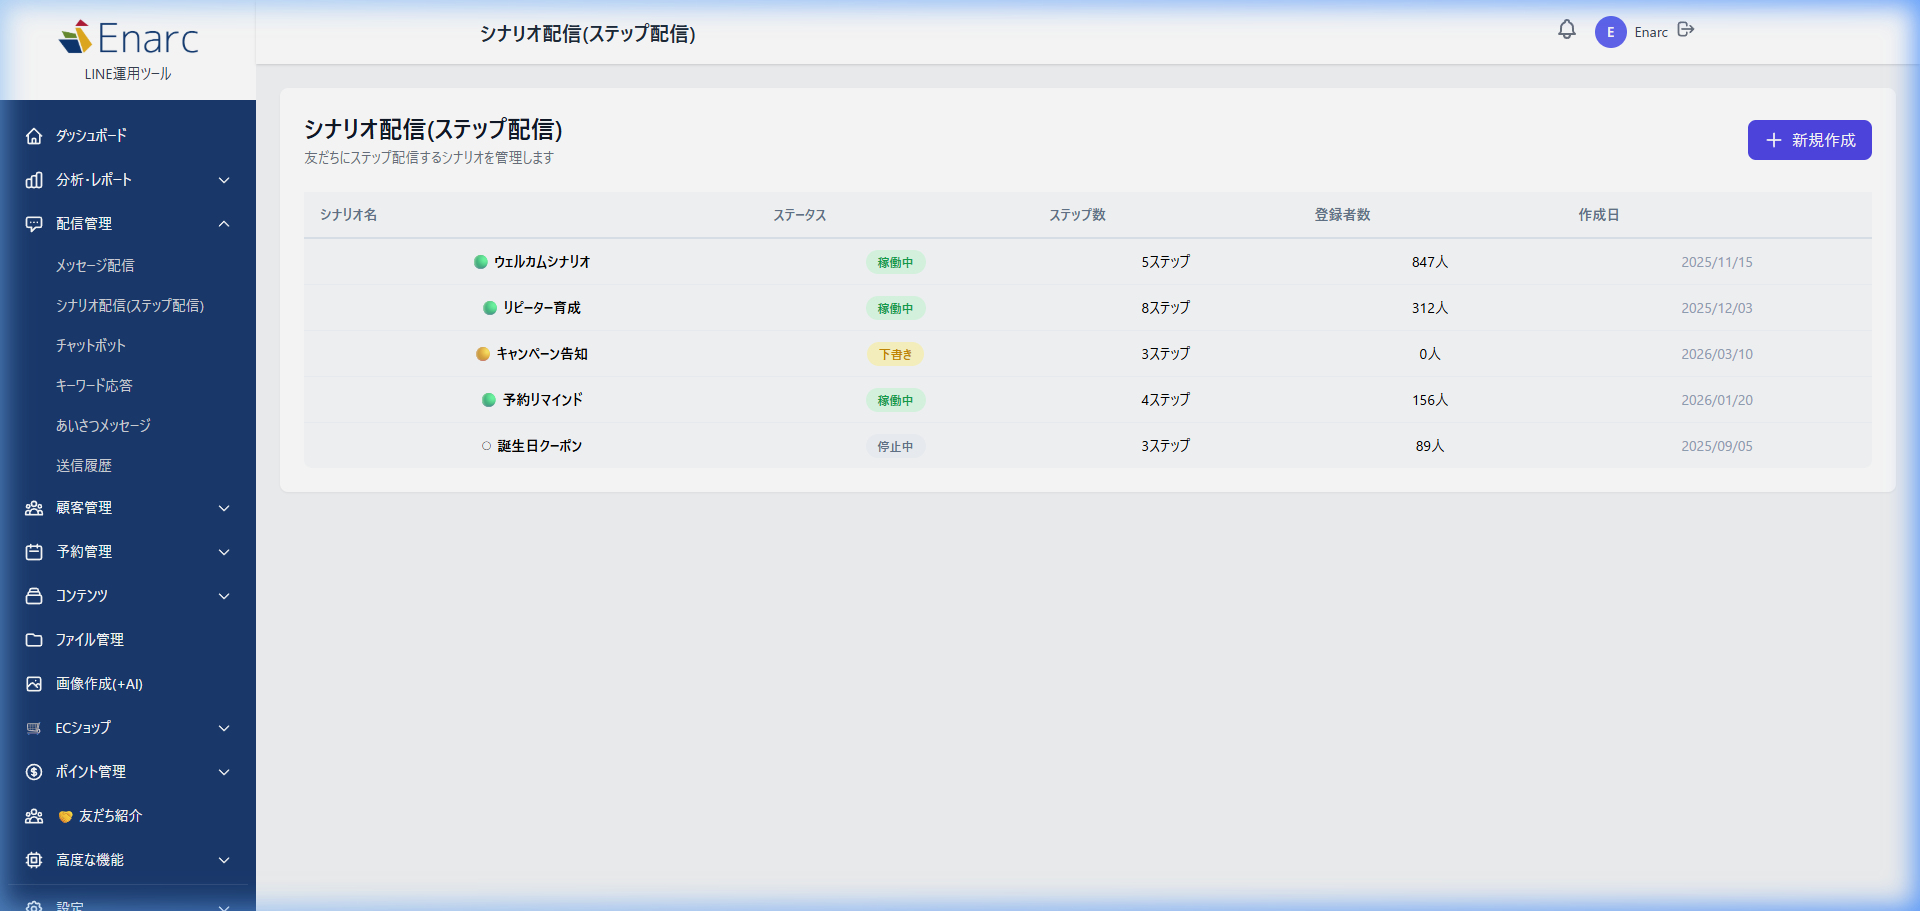Click the 画像作成(+AI) image icon

[x=34, y=684]
